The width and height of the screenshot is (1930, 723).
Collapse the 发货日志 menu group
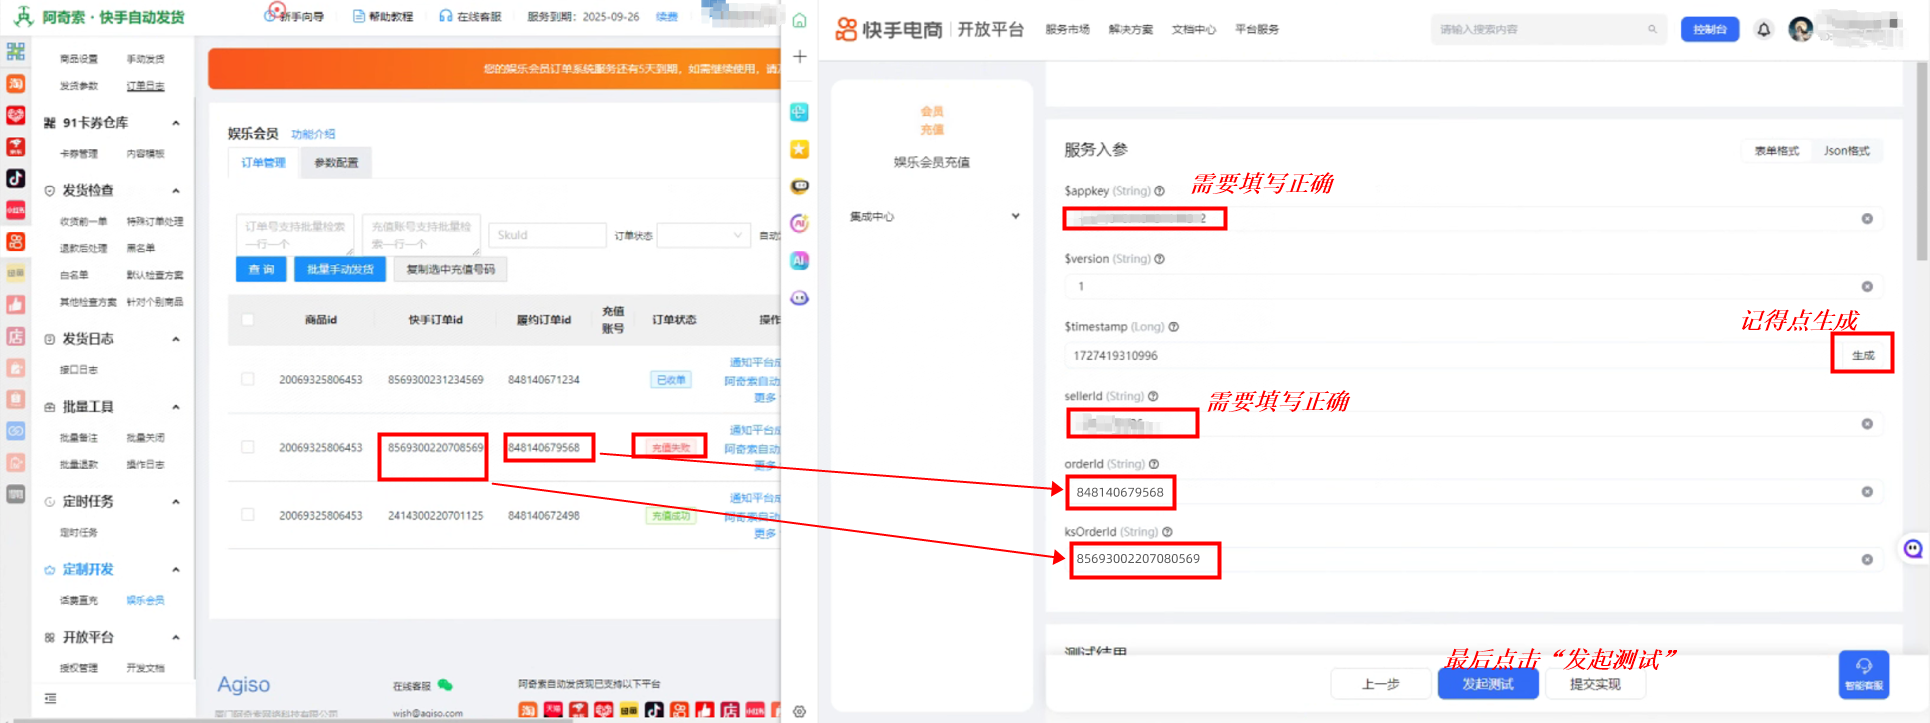tap(176, 339)
